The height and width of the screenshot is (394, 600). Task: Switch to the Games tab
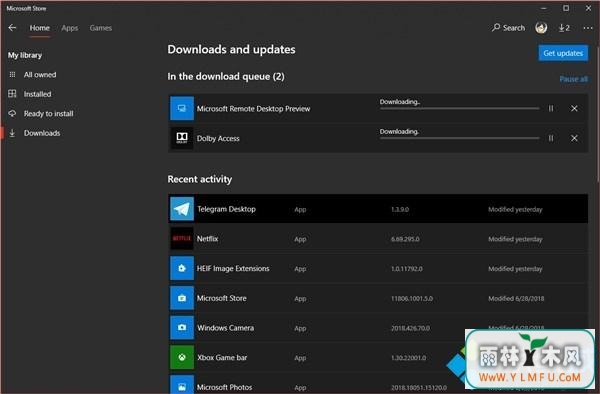point(101,28)
